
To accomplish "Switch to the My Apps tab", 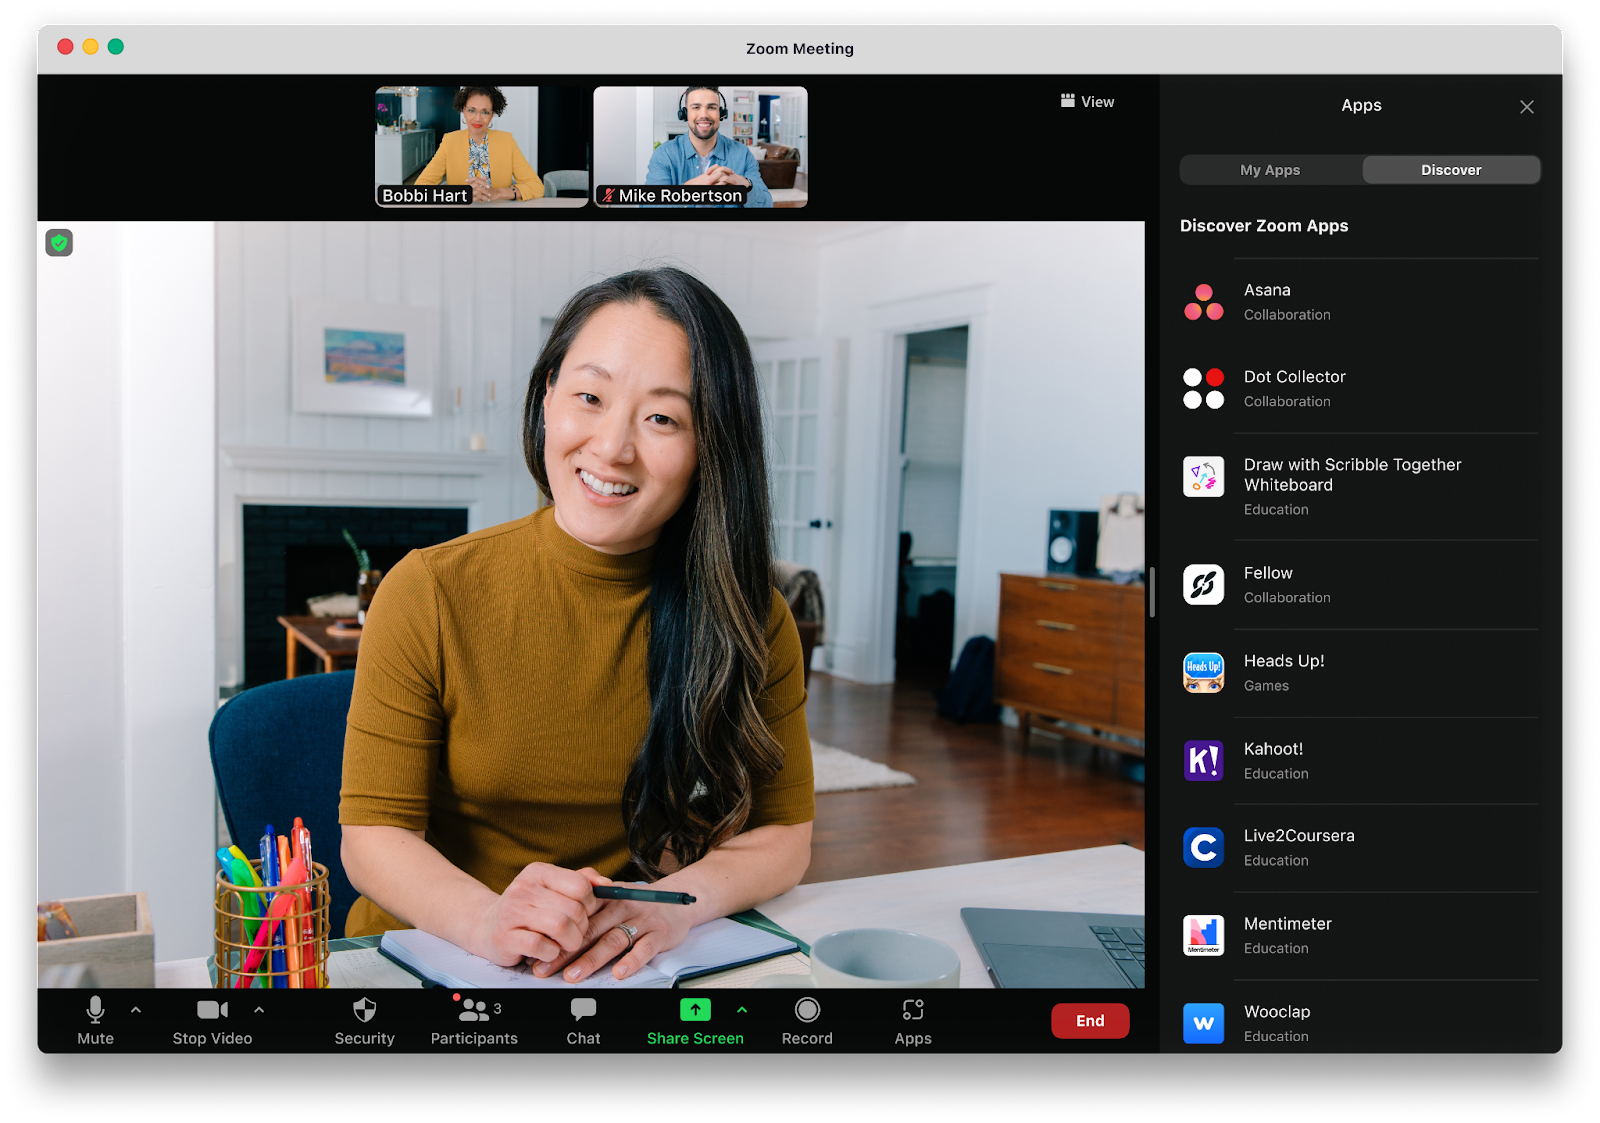I will coord(1270,170).
